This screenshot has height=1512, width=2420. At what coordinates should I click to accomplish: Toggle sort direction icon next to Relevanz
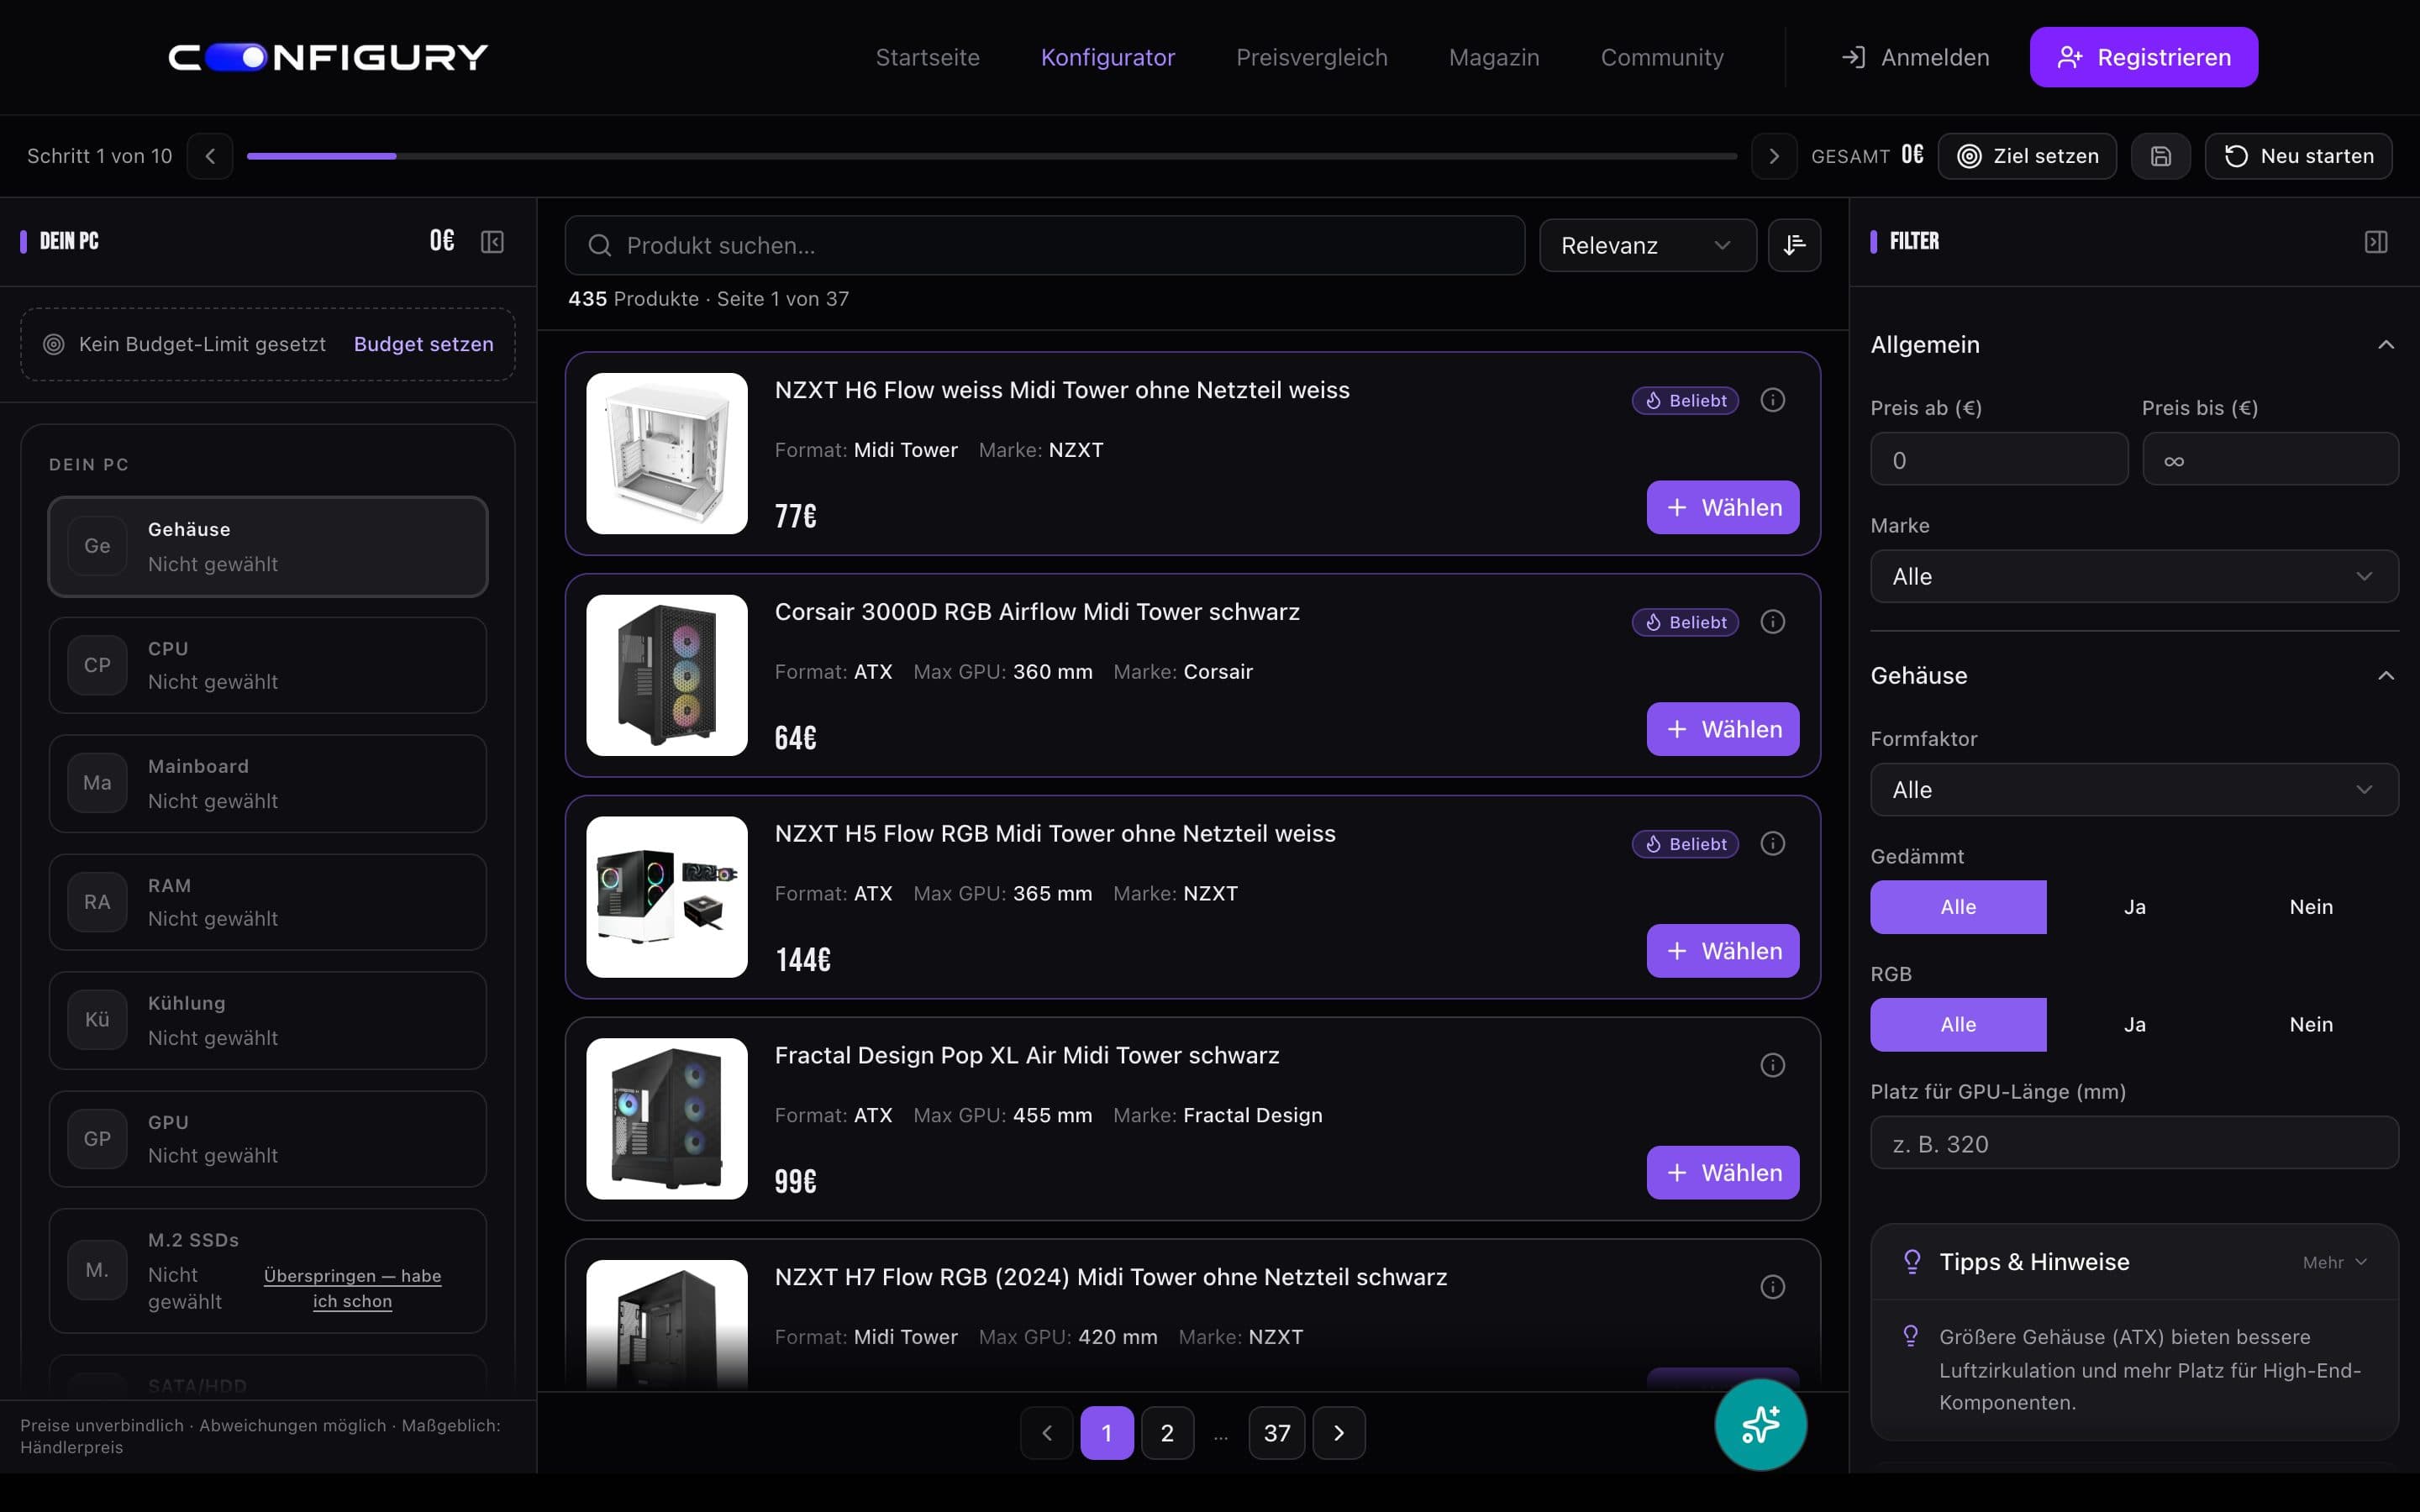(x=1794, y=245)
